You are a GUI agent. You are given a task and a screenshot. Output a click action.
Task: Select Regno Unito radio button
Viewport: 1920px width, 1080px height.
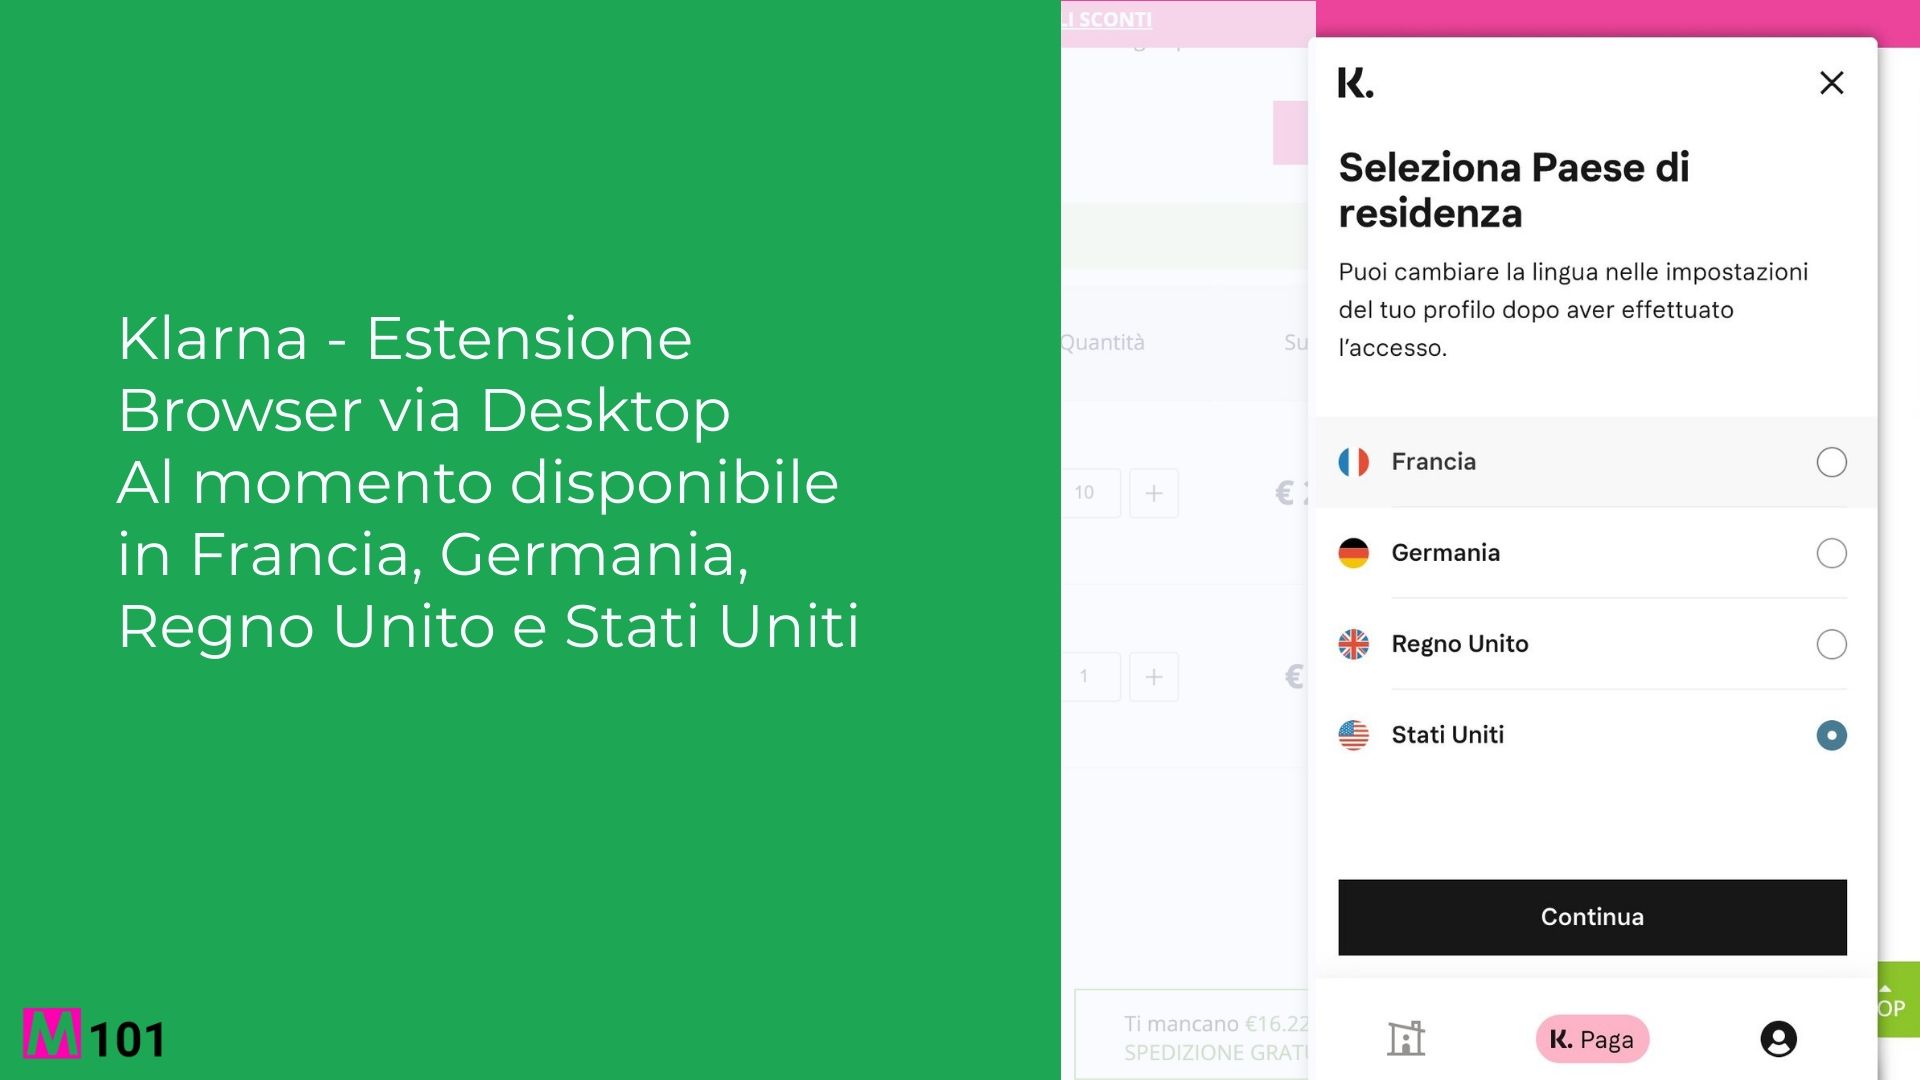tap(1831, 644)
